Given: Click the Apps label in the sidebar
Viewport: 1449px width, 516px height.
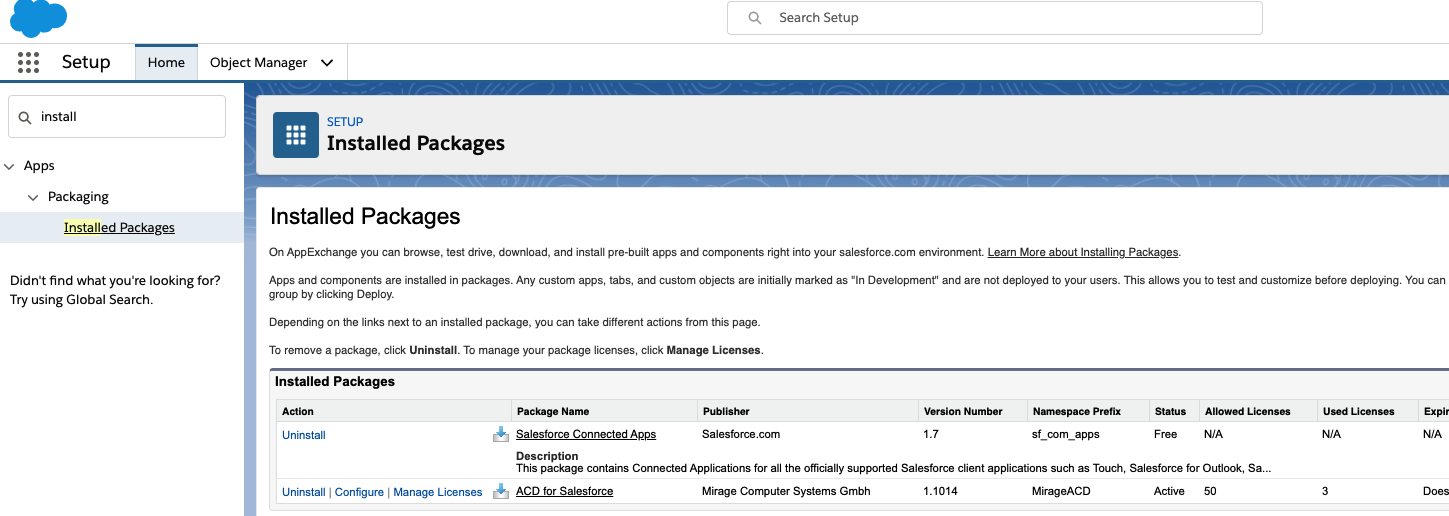Looking at the screenshot, I should [39, 166].
